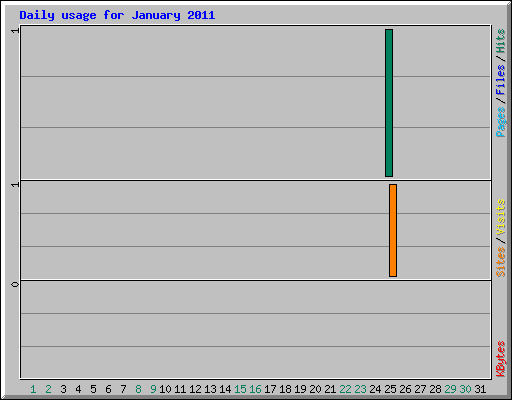Click day label '9' on the x-axis
This screenshot has width=512, height=400.
[153, 389]
